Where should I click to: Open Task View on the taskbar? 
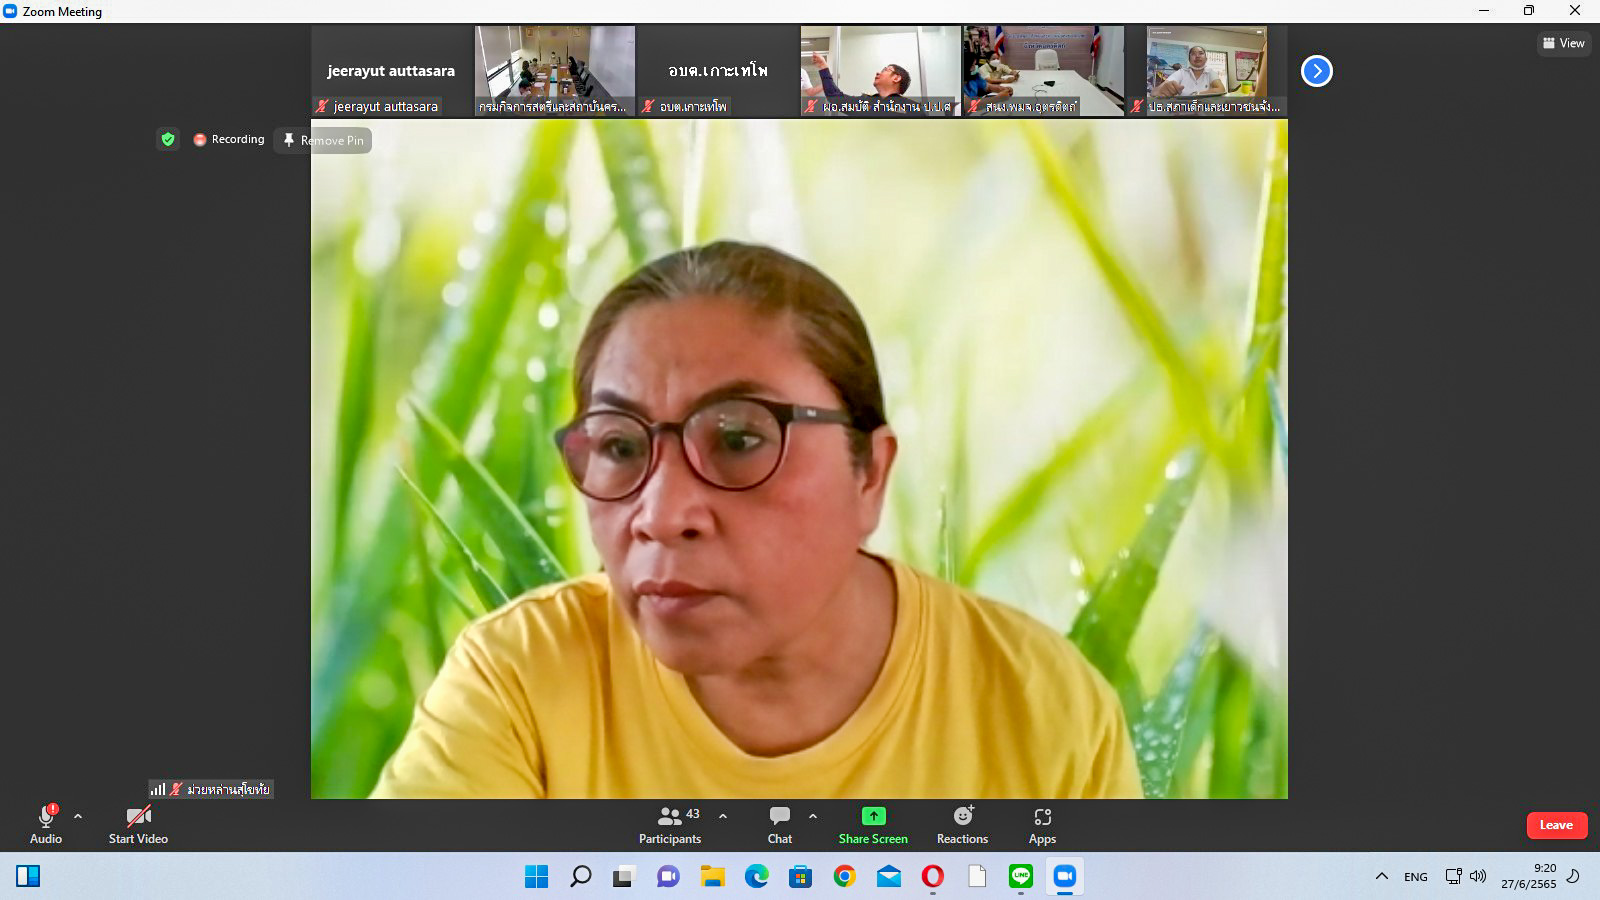[625, 877]
